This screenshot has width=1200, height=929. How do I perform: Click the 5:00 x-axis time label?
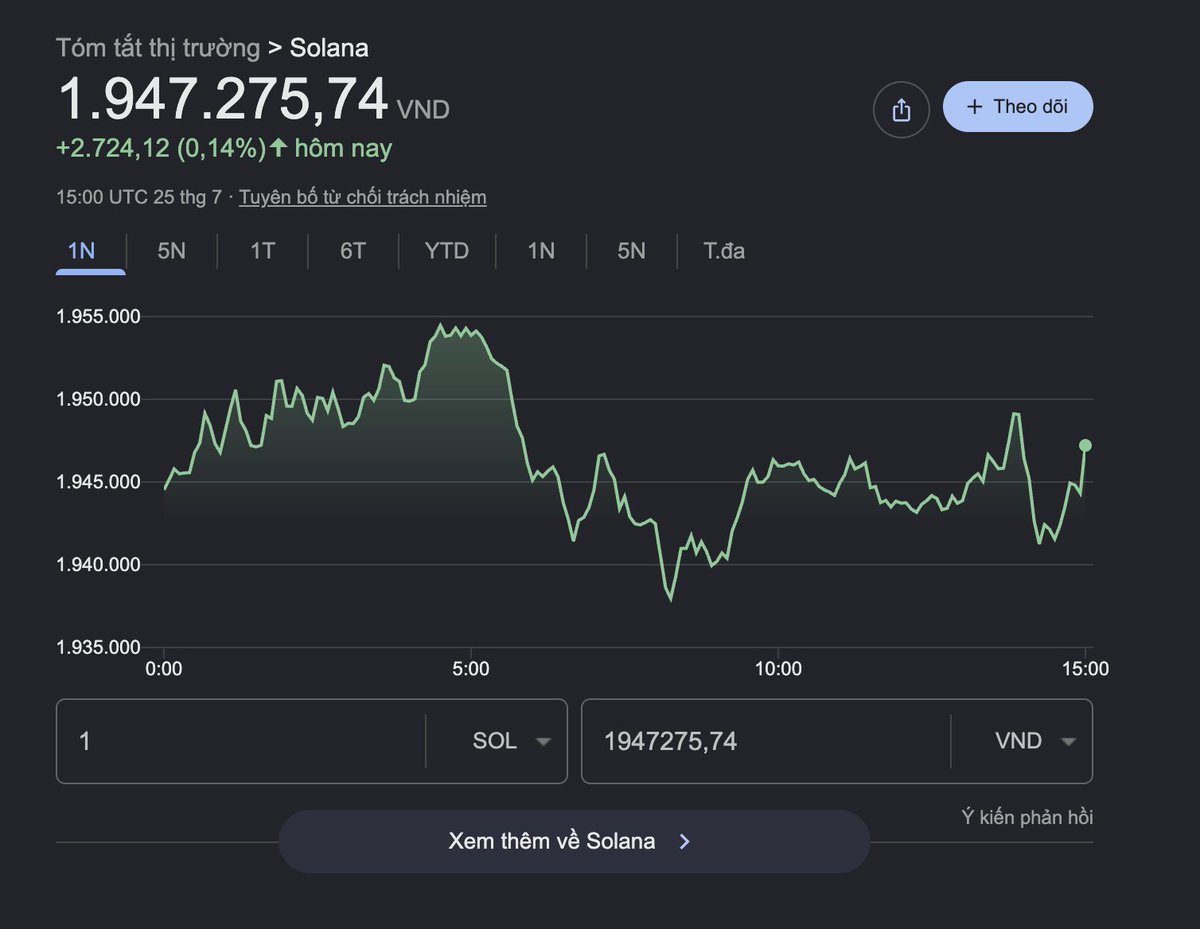(471, 669)
